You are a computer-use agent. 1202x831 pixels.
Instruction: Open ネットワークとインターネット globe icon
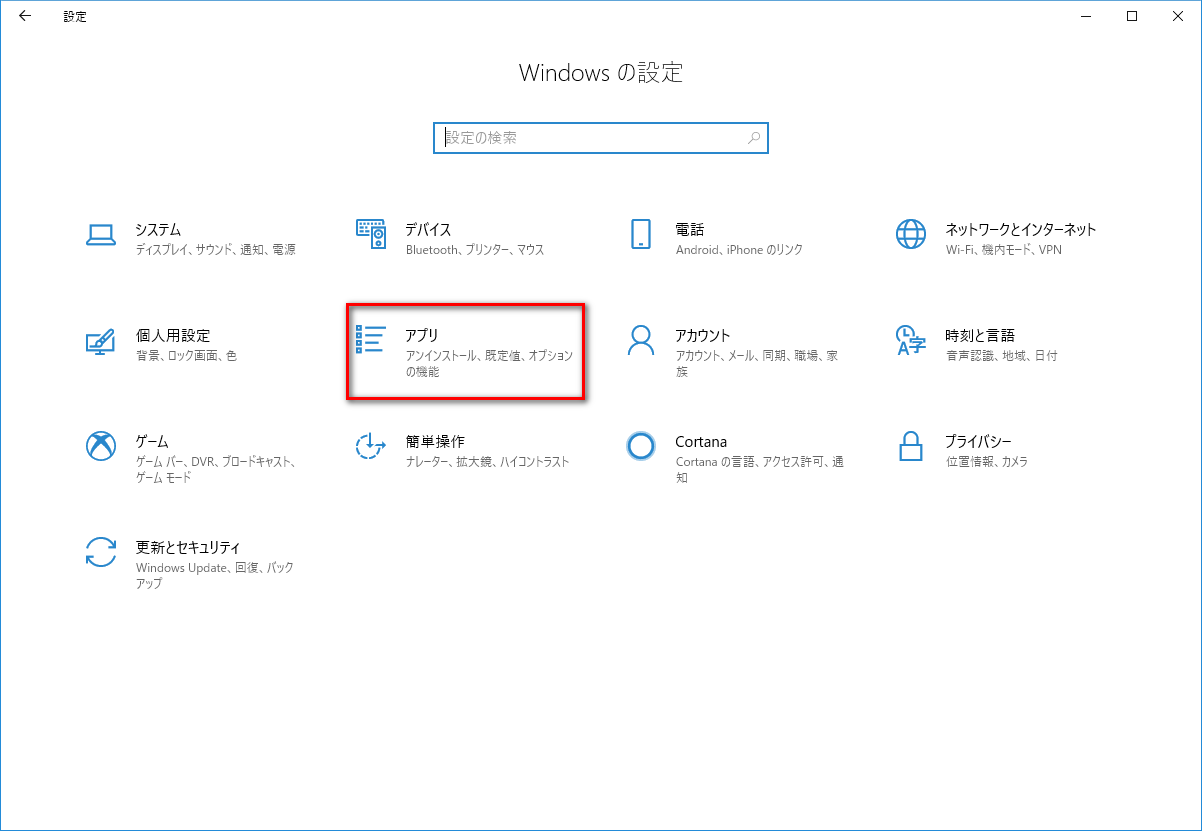(911, 234)
